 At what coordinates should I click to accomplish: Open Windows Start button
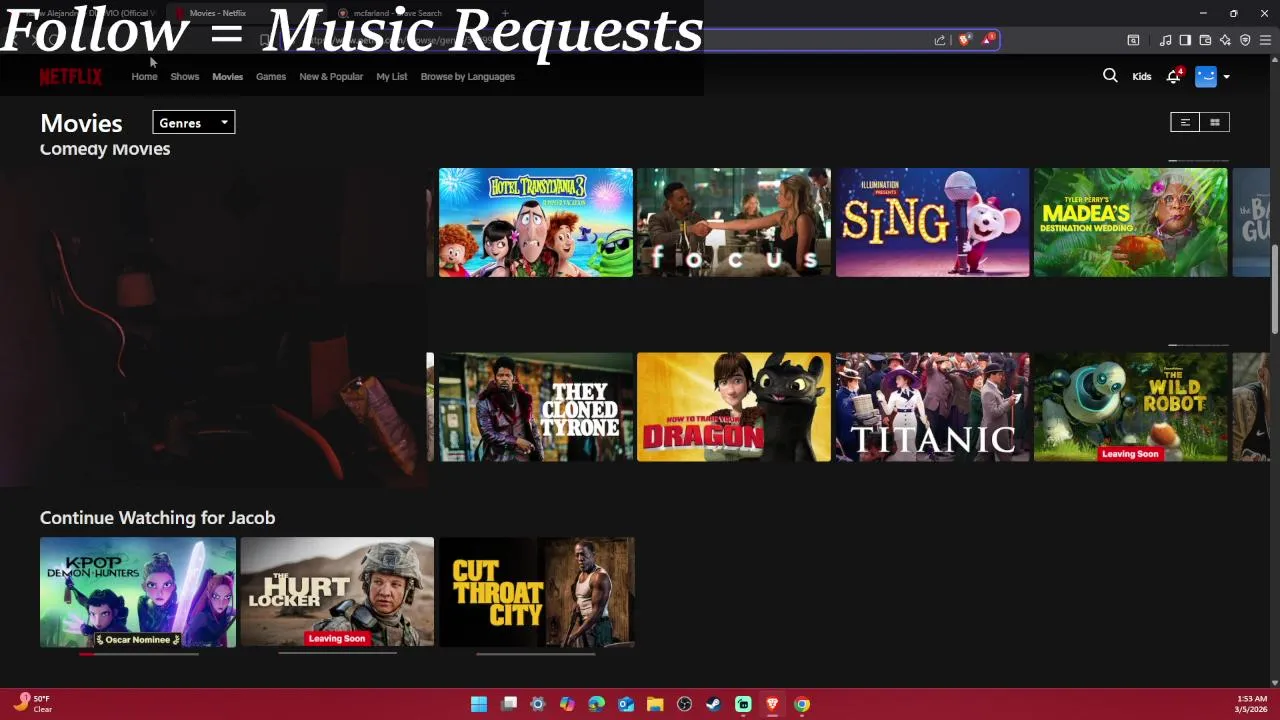pos(479,704)
